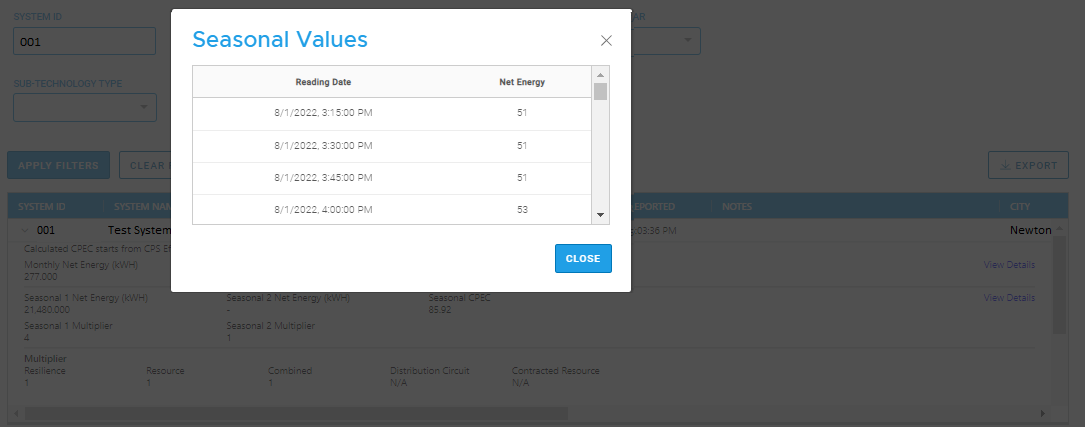Click the Export button
The width and height of the screenshot is (1087, 427).
coord(1028,165)
